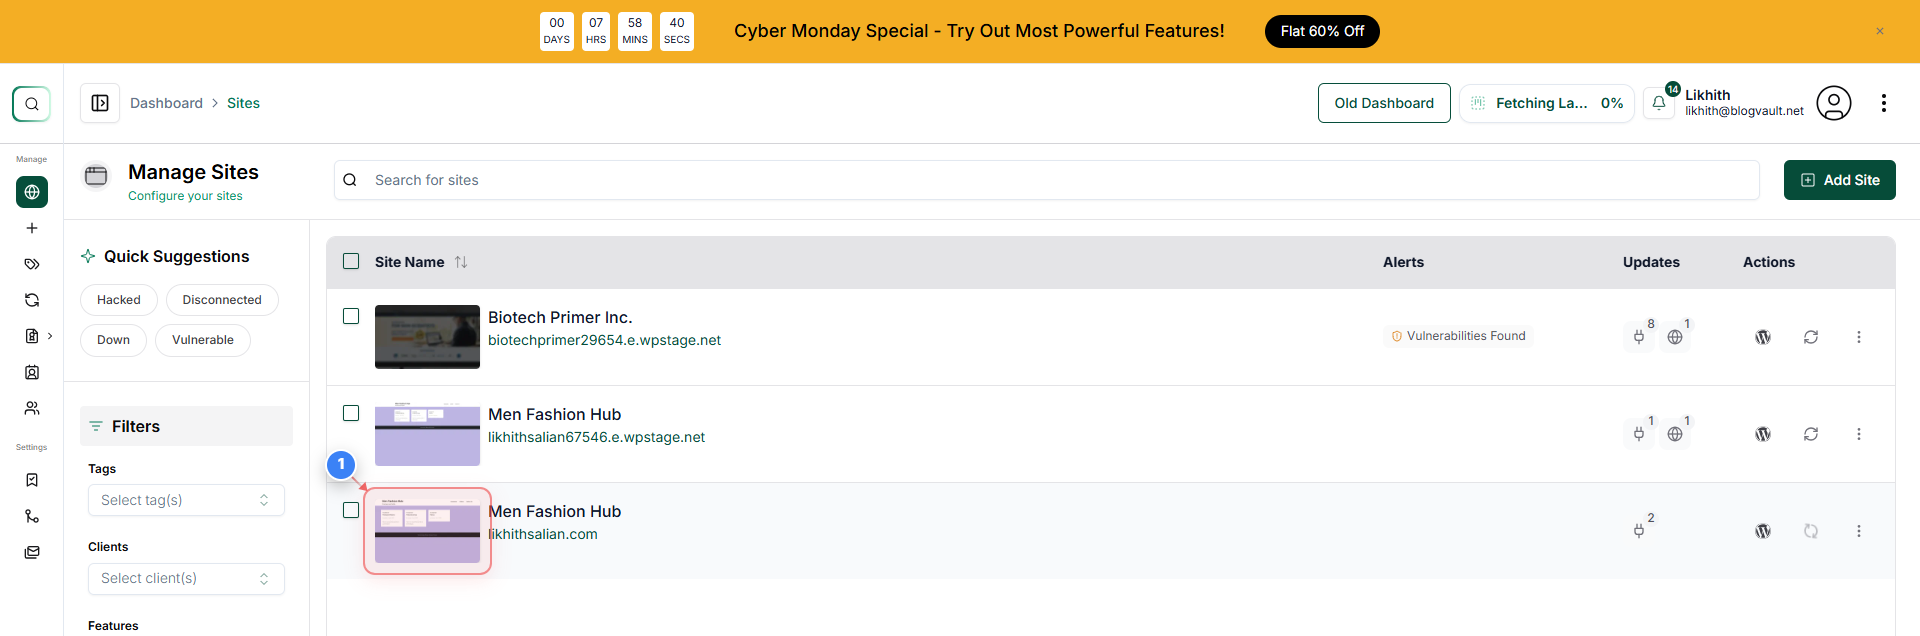Open more actions for likhithsalian.com
Image resolution: width=1920 pixels, height=636 pixels.
pos(1859,531)
